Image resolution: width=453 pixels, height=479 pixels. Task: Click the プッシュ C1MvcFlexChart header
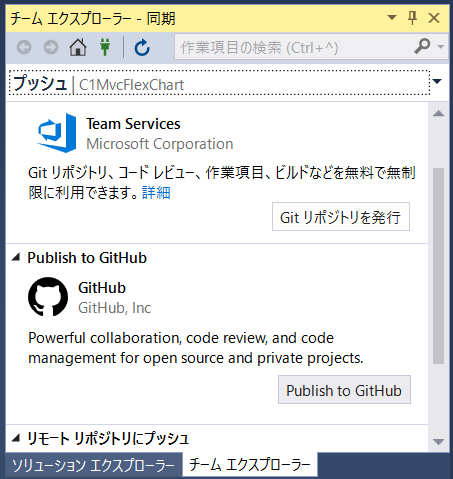point(219,83)
